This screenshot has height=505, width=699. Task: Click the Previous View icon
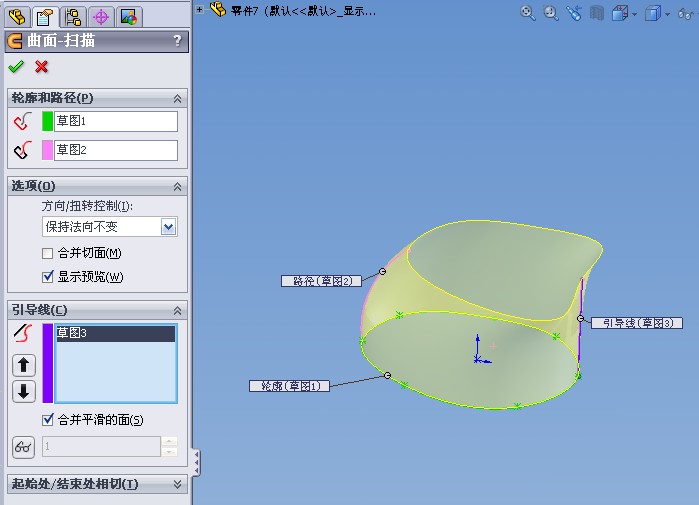click(574, 13)
